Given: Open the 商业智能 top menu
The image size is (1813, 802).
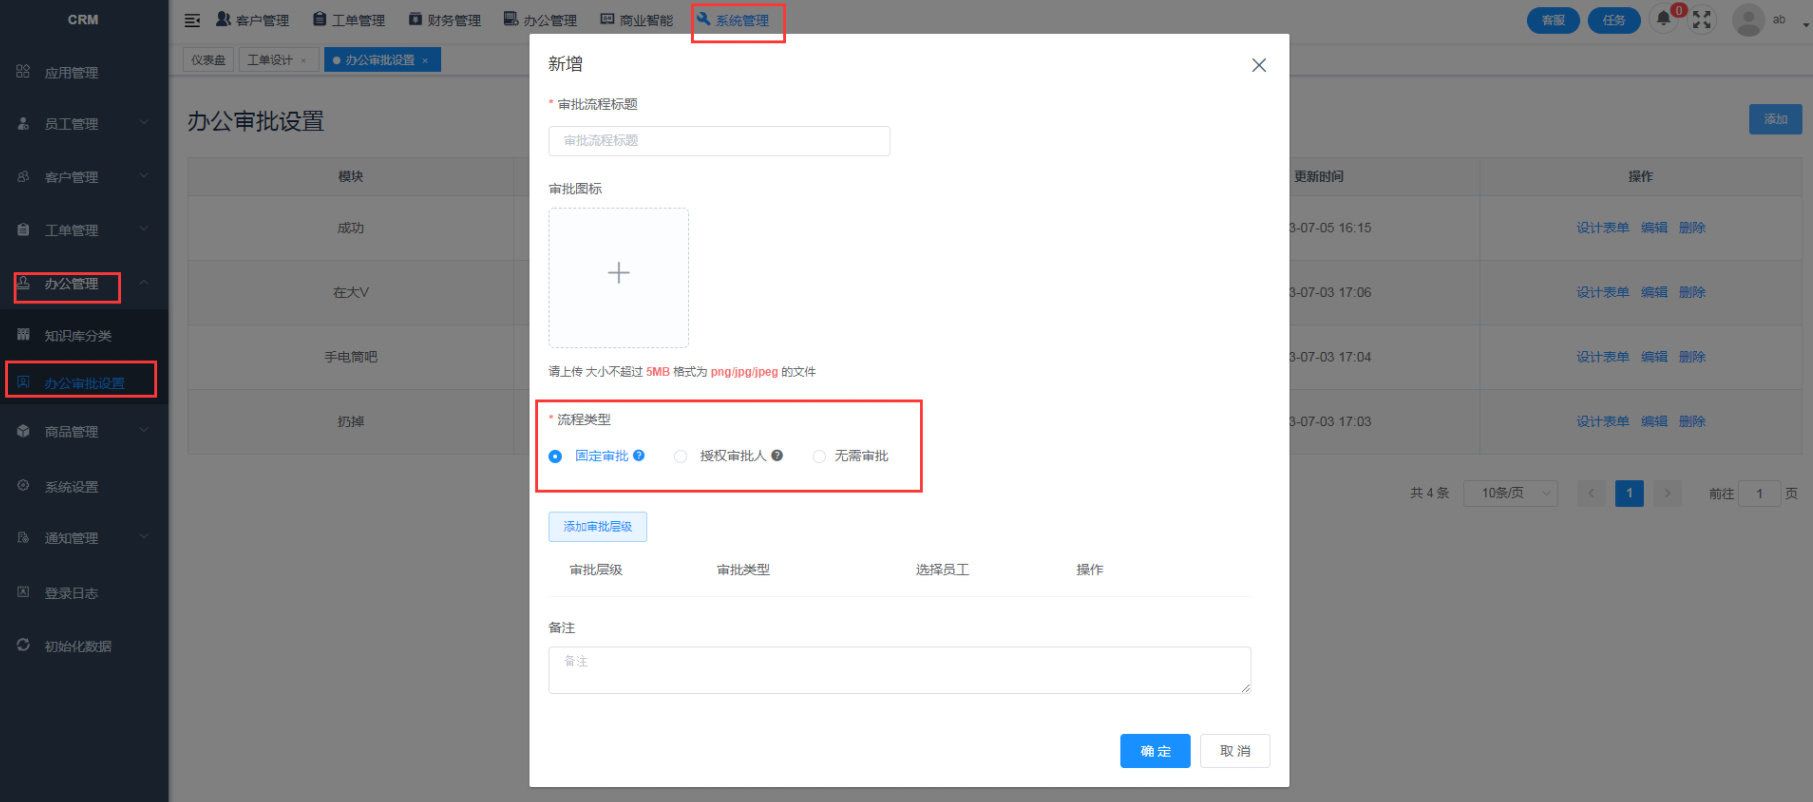Looking at the screenshot, I should pyautogui.click(x=637, y=20).
